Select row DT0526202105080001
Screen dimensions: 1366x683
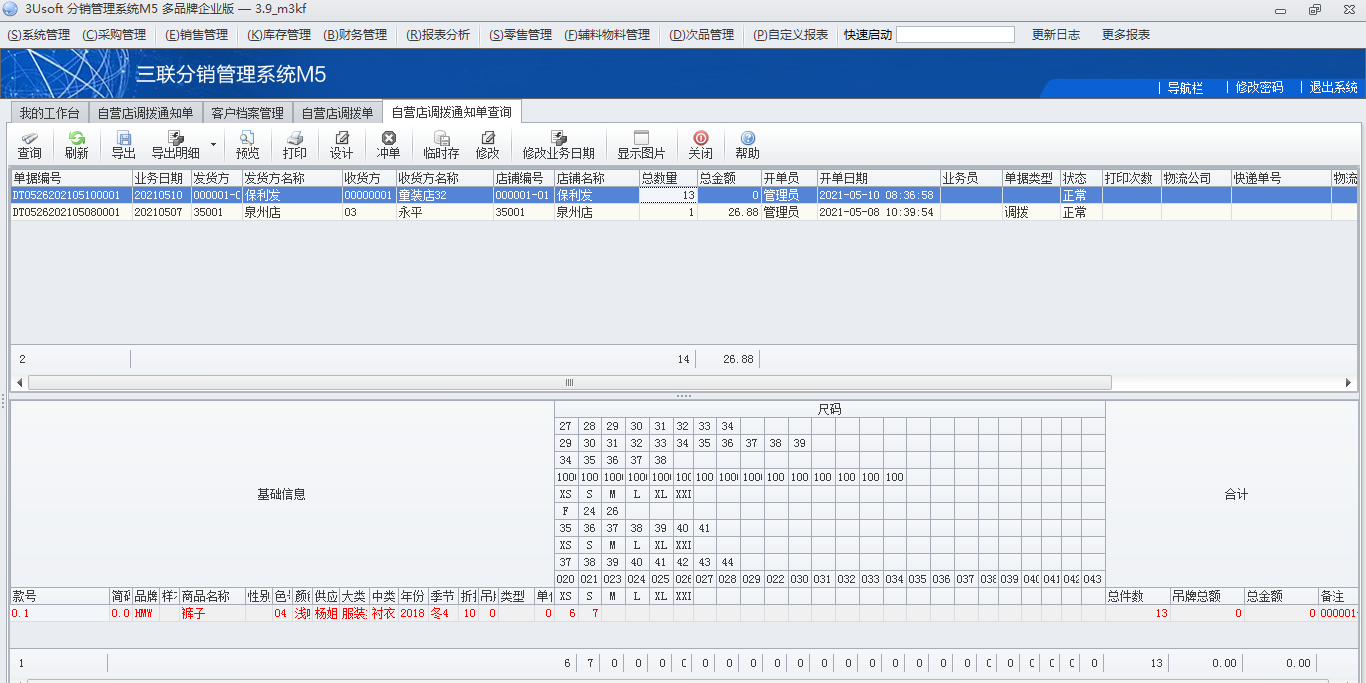point(684,212)
